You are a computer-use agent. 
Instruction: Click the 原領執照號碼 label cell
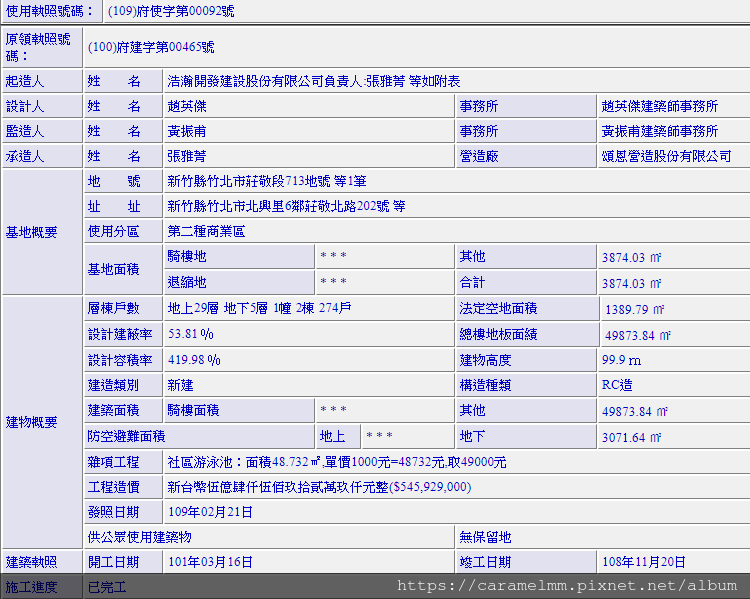(42, 47)
